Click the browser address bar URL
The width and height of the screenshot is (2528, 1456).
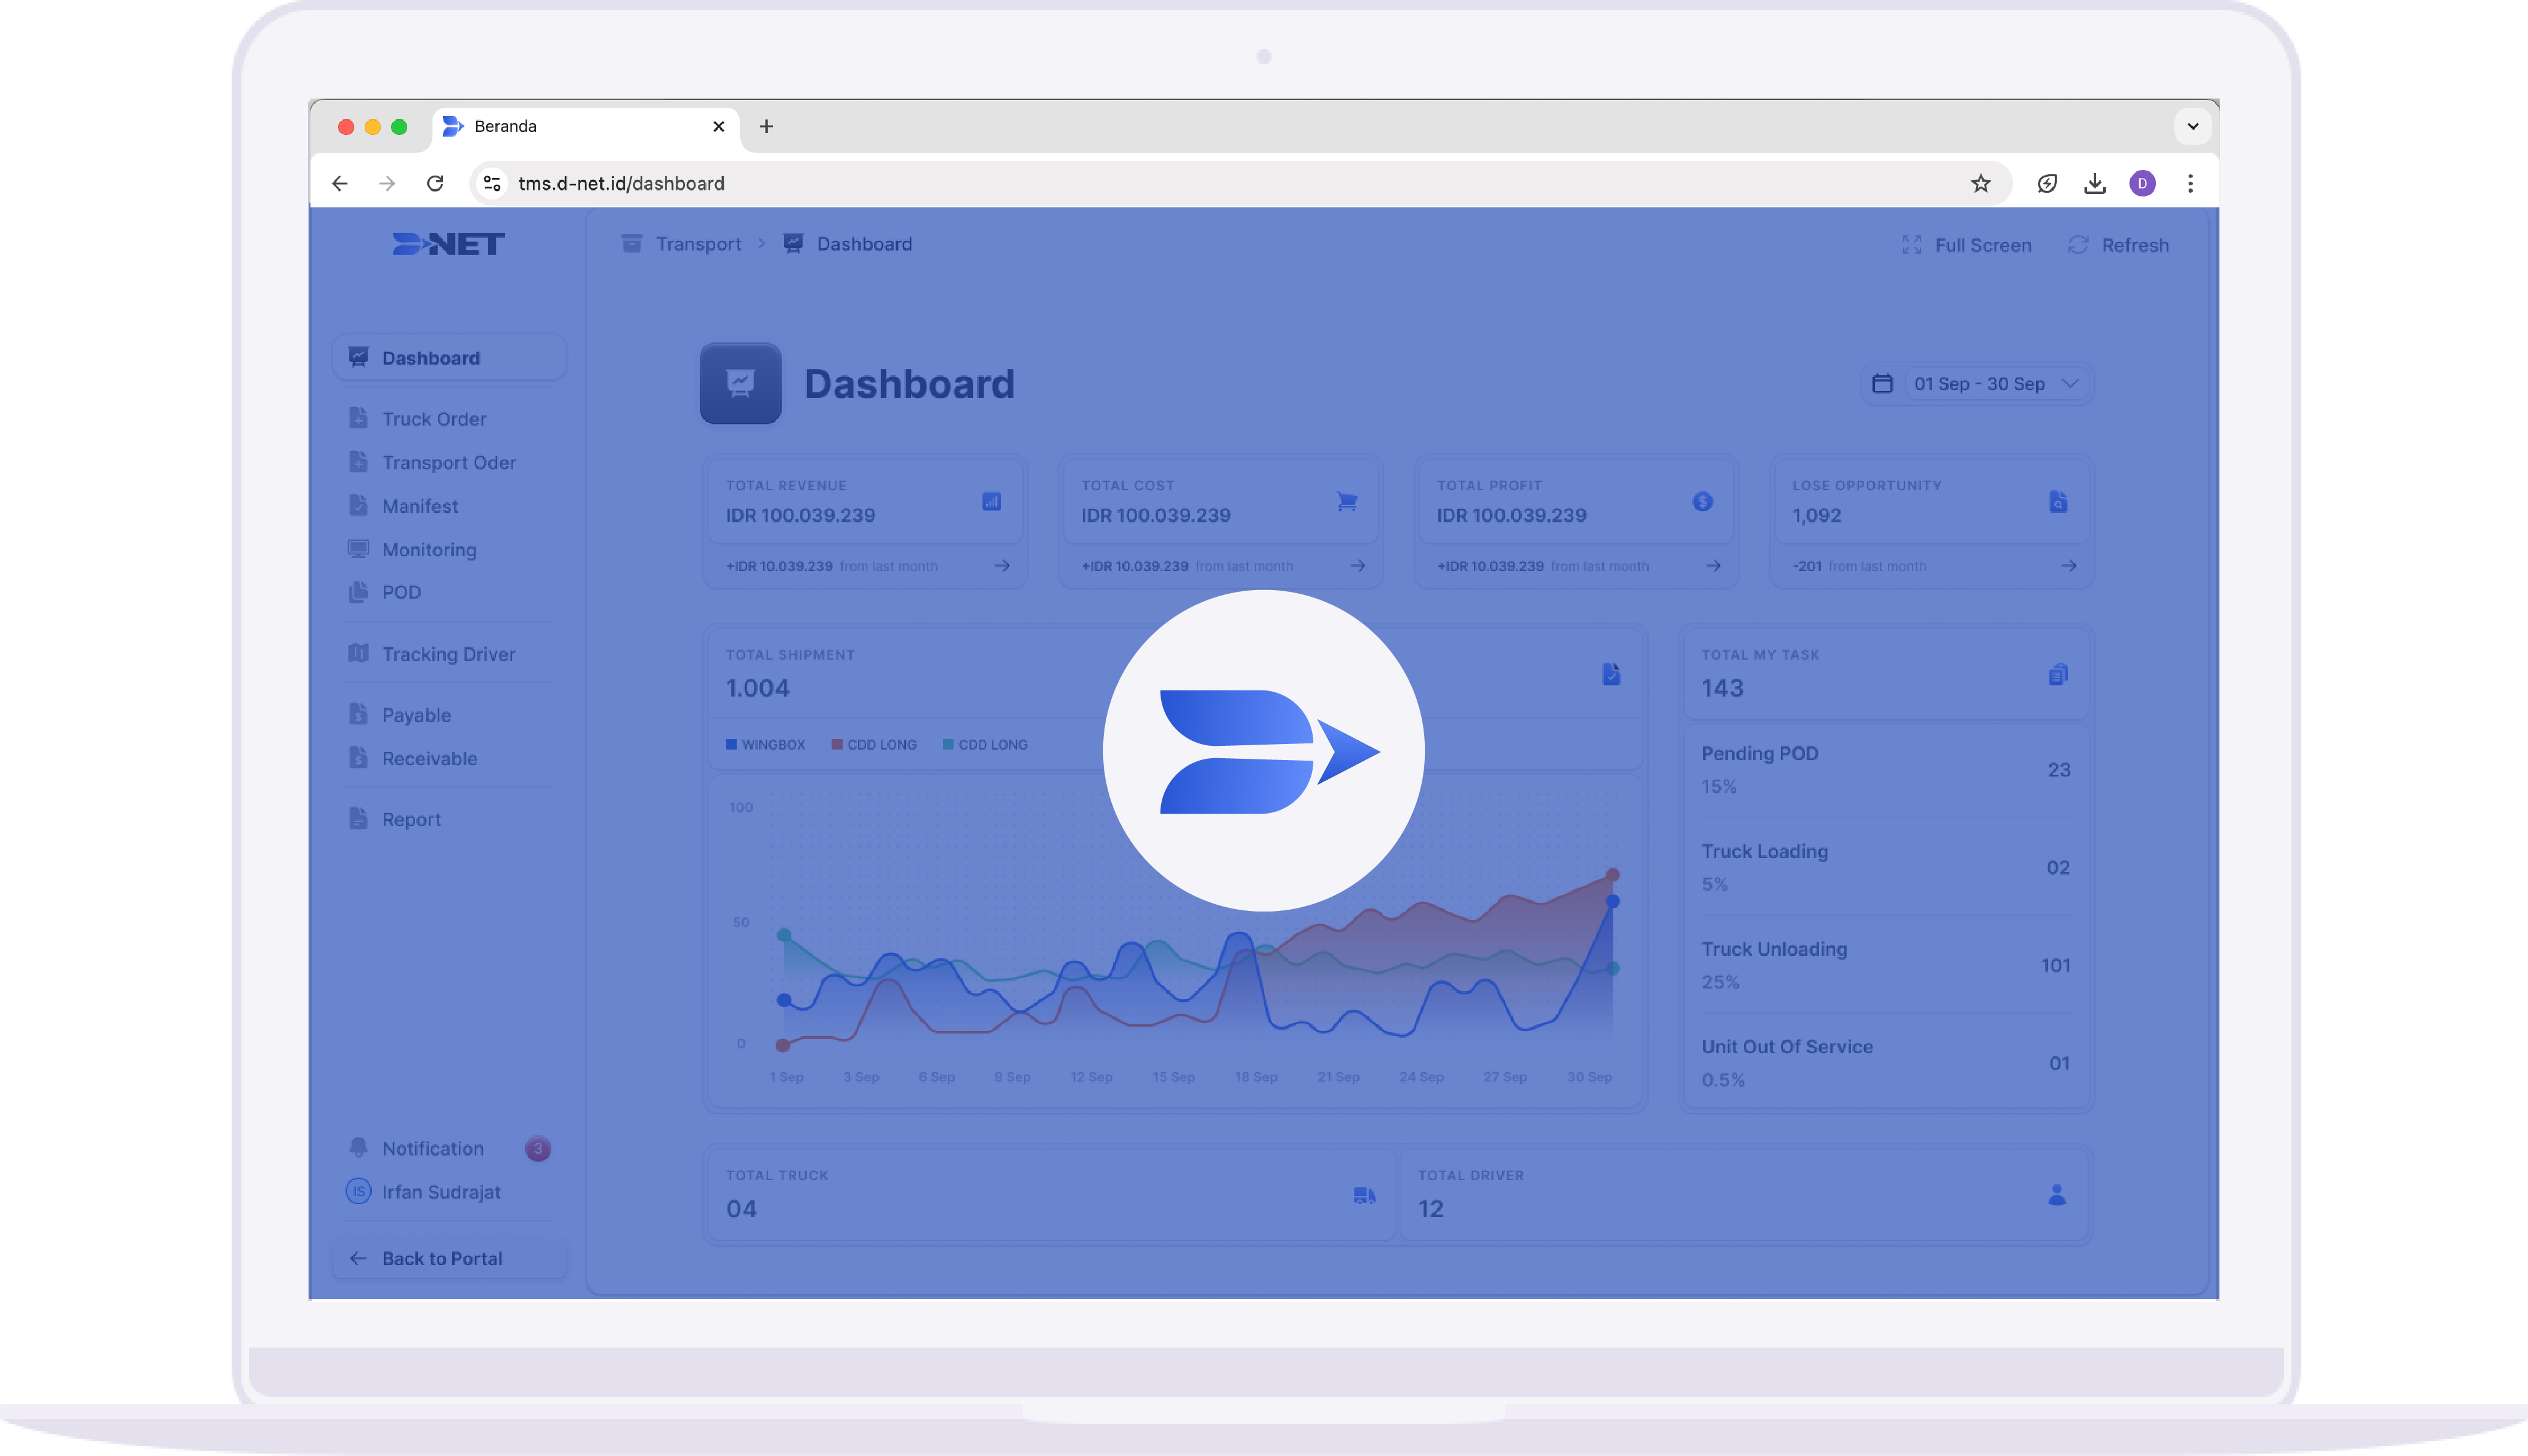point(621,183)
